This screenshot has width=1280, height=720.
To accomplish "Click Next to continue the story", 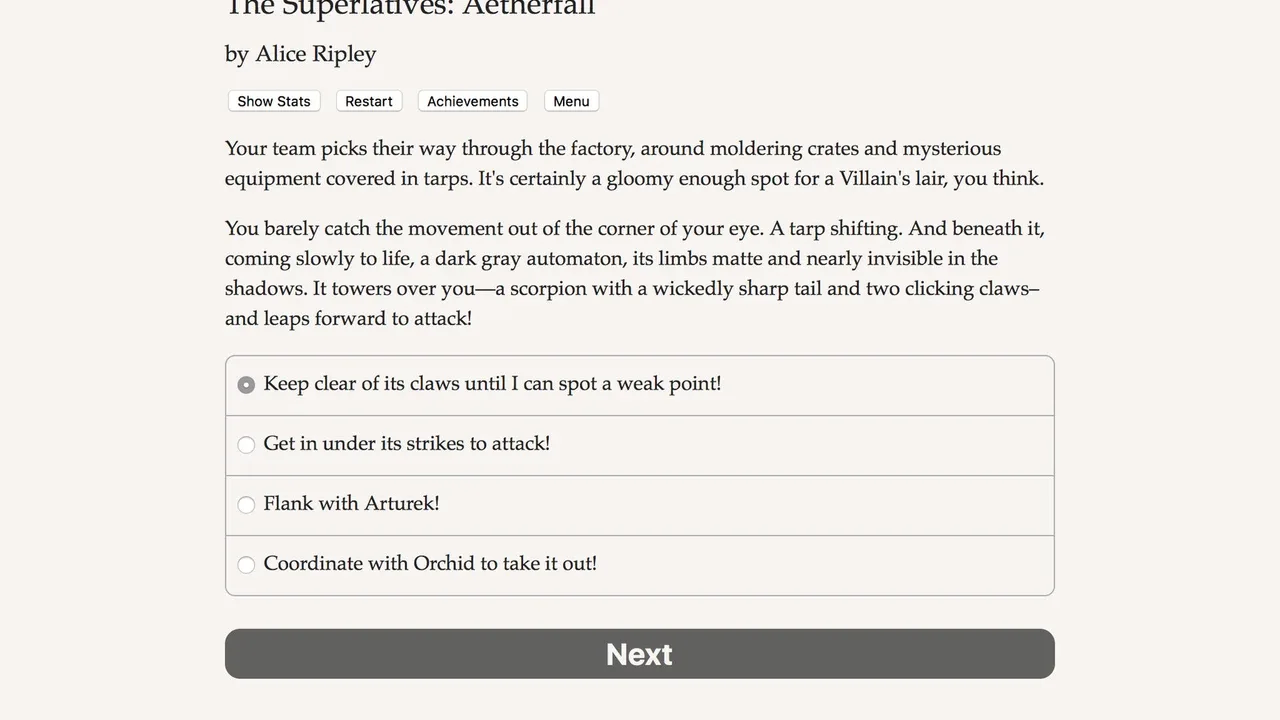I will coord(640,654).
